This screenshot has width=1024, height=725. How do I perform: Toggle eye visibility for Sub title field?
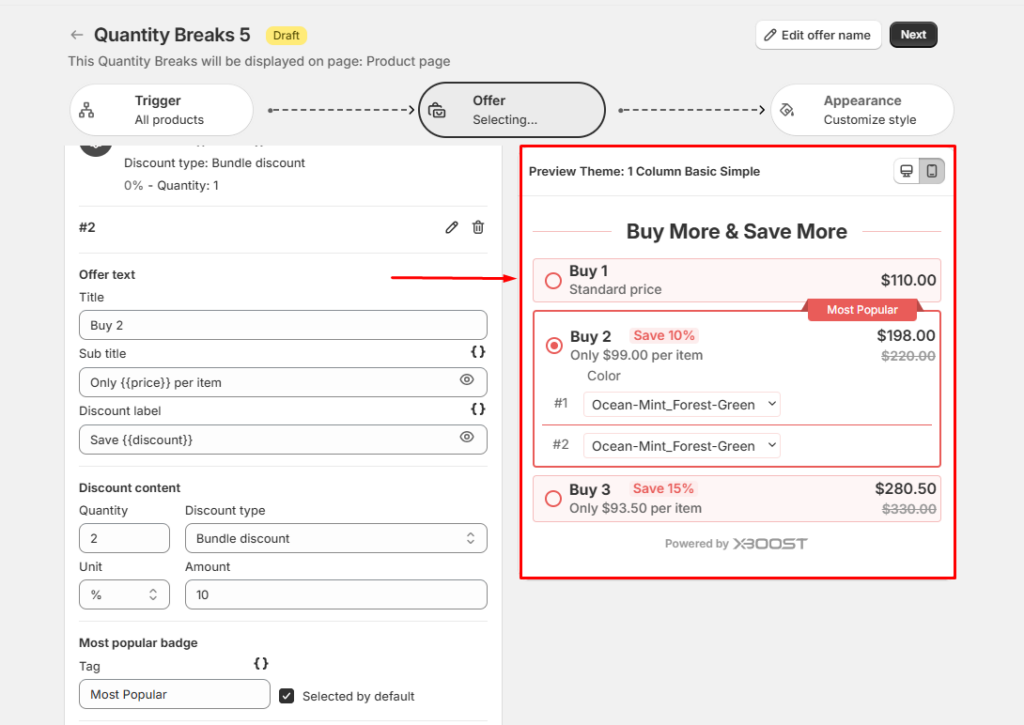coord(466,380)
